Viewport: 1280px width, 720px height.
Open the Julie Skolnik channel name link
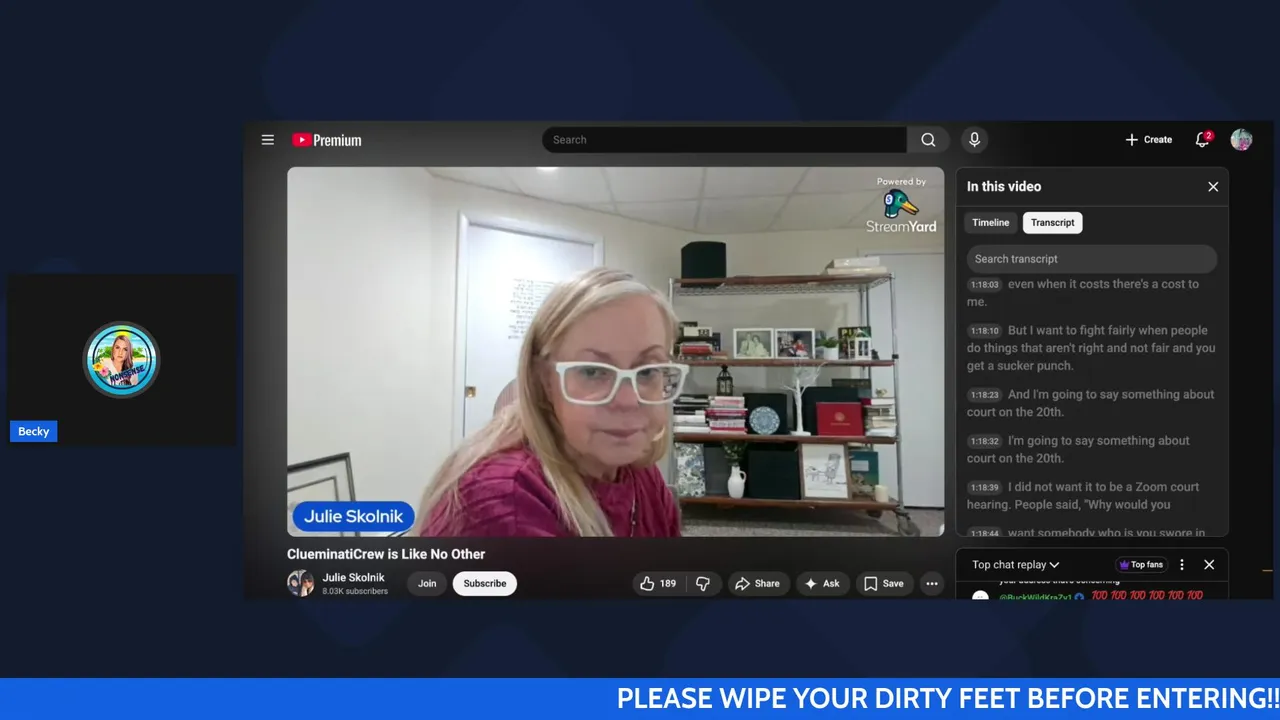pos(353,577)
